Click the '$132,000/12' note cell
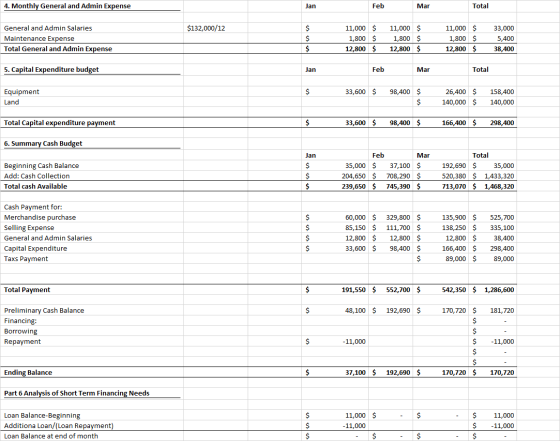 coord(206,28)
